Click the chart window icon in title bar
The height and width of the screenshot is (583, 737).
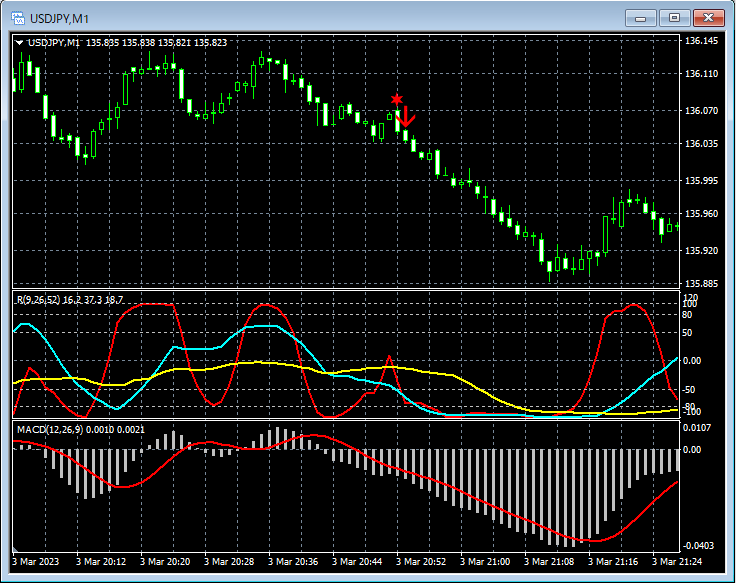point(17,17)
